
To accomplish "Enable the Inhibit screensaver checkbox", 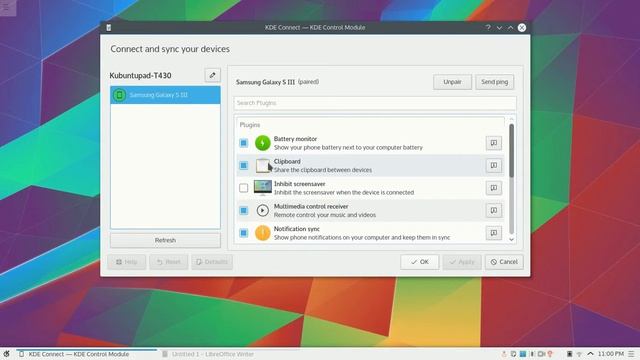I will [244, 188].
